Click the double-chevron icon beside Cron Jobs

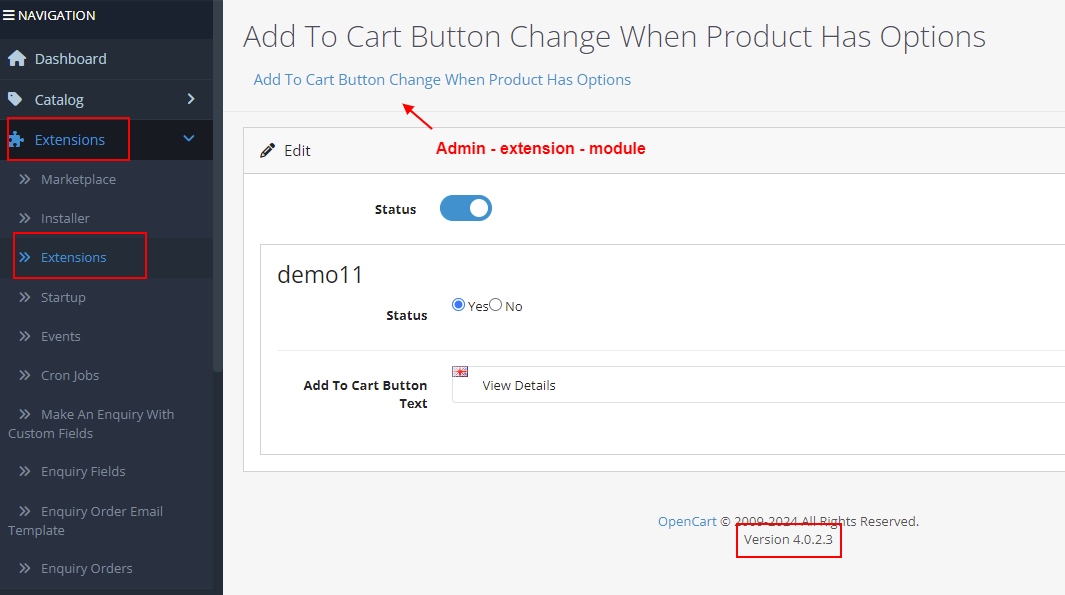(x=25, y=375)
